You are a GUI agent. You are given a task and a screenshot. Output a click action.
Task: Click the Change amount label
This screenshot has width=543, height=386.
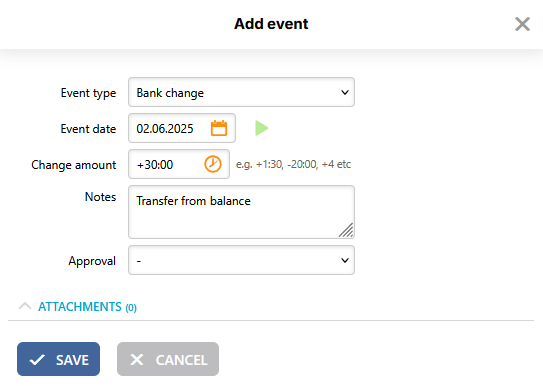[74, 165]
